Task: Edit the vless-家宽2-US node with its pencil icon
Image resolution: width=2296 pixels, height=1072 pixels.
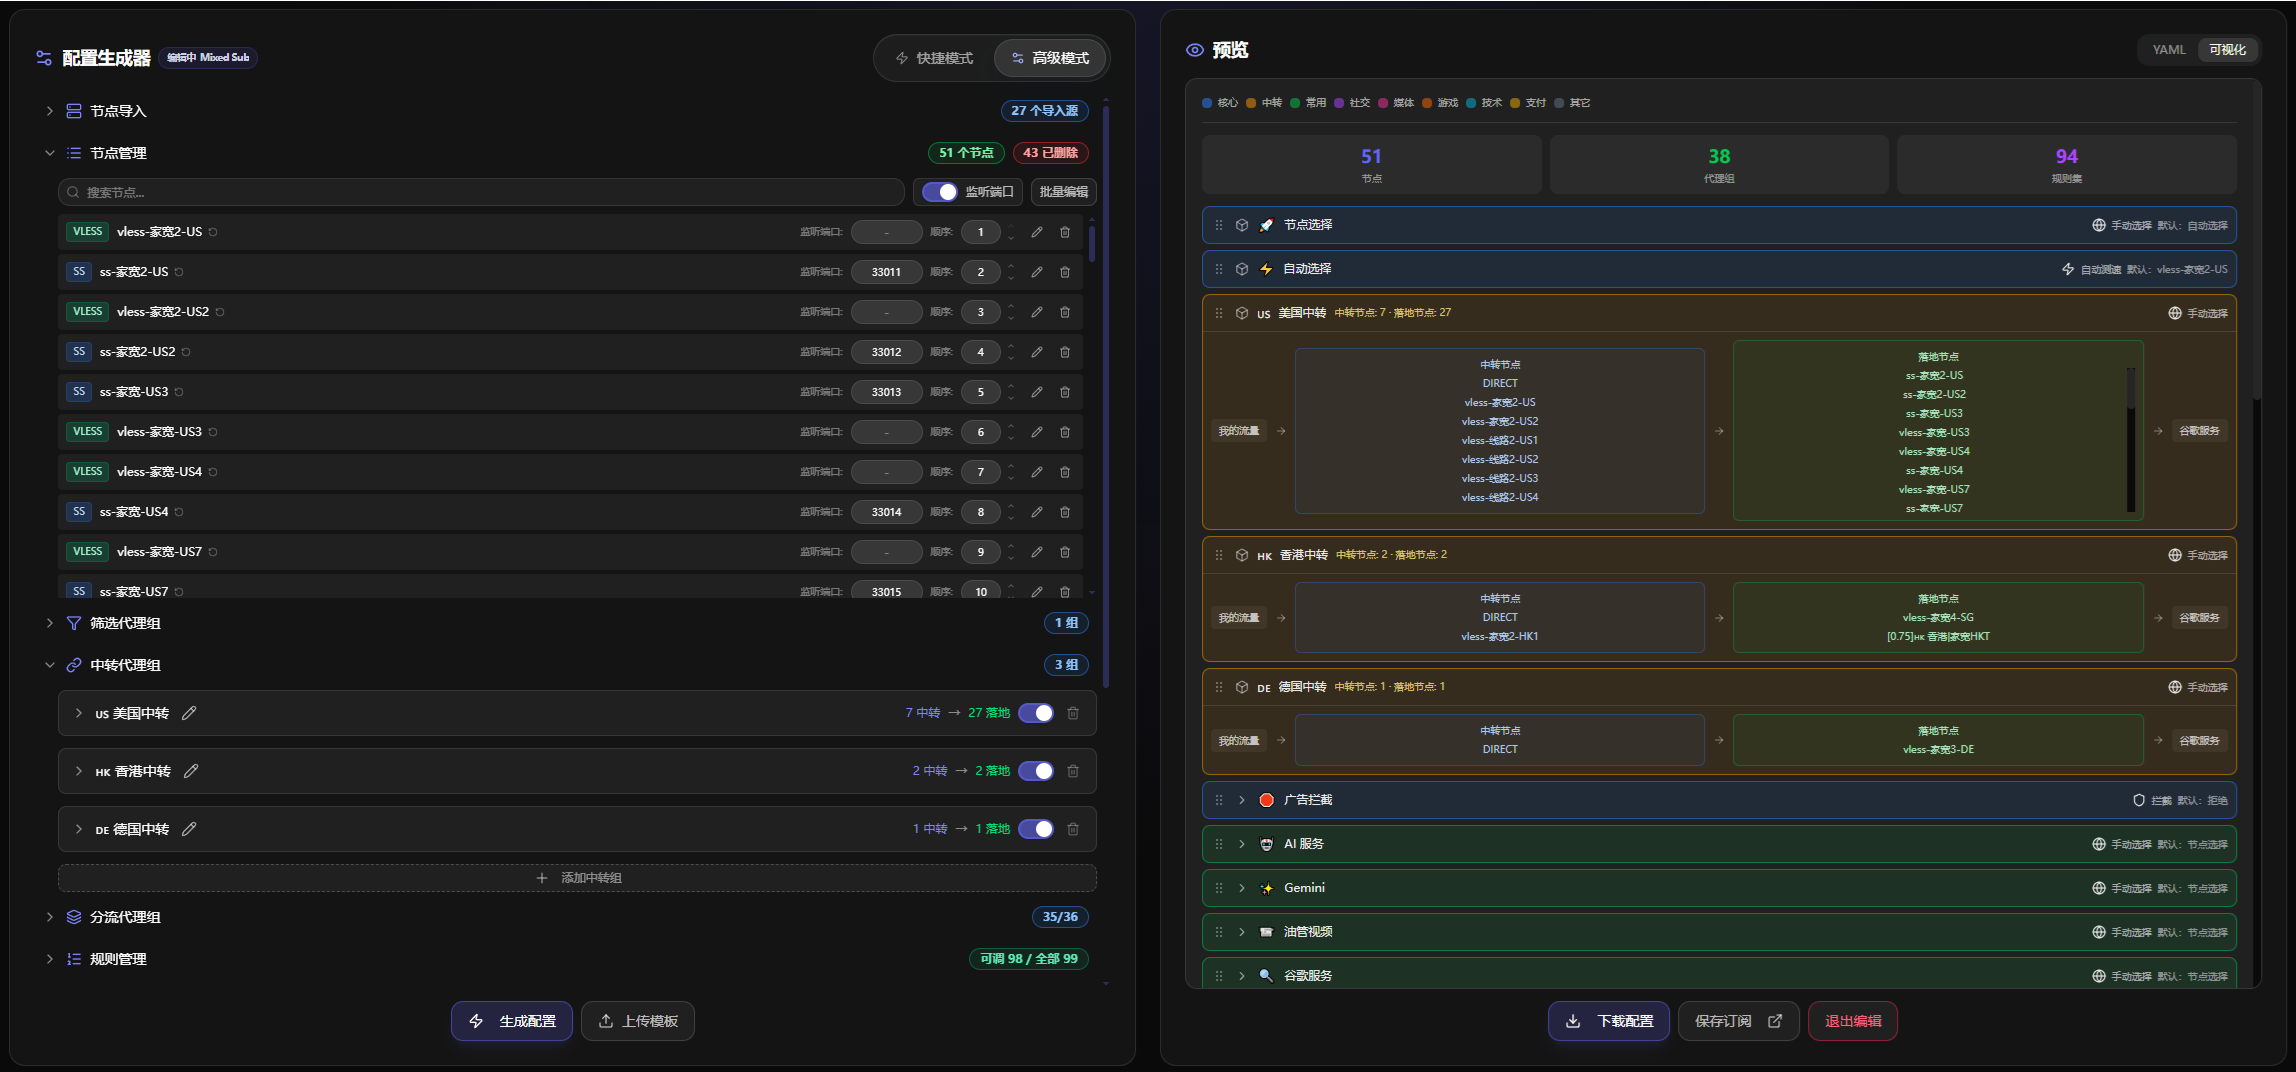Action: click(1037, 232)
